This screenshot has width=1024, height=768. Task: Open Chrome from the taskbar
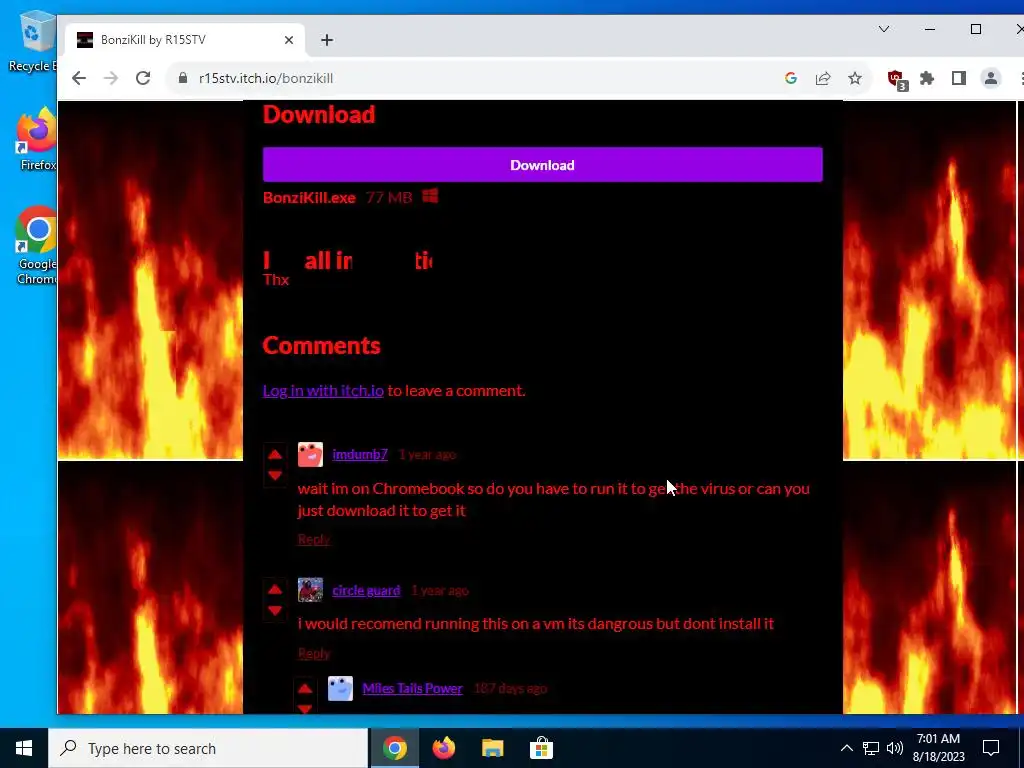(394, 748)
